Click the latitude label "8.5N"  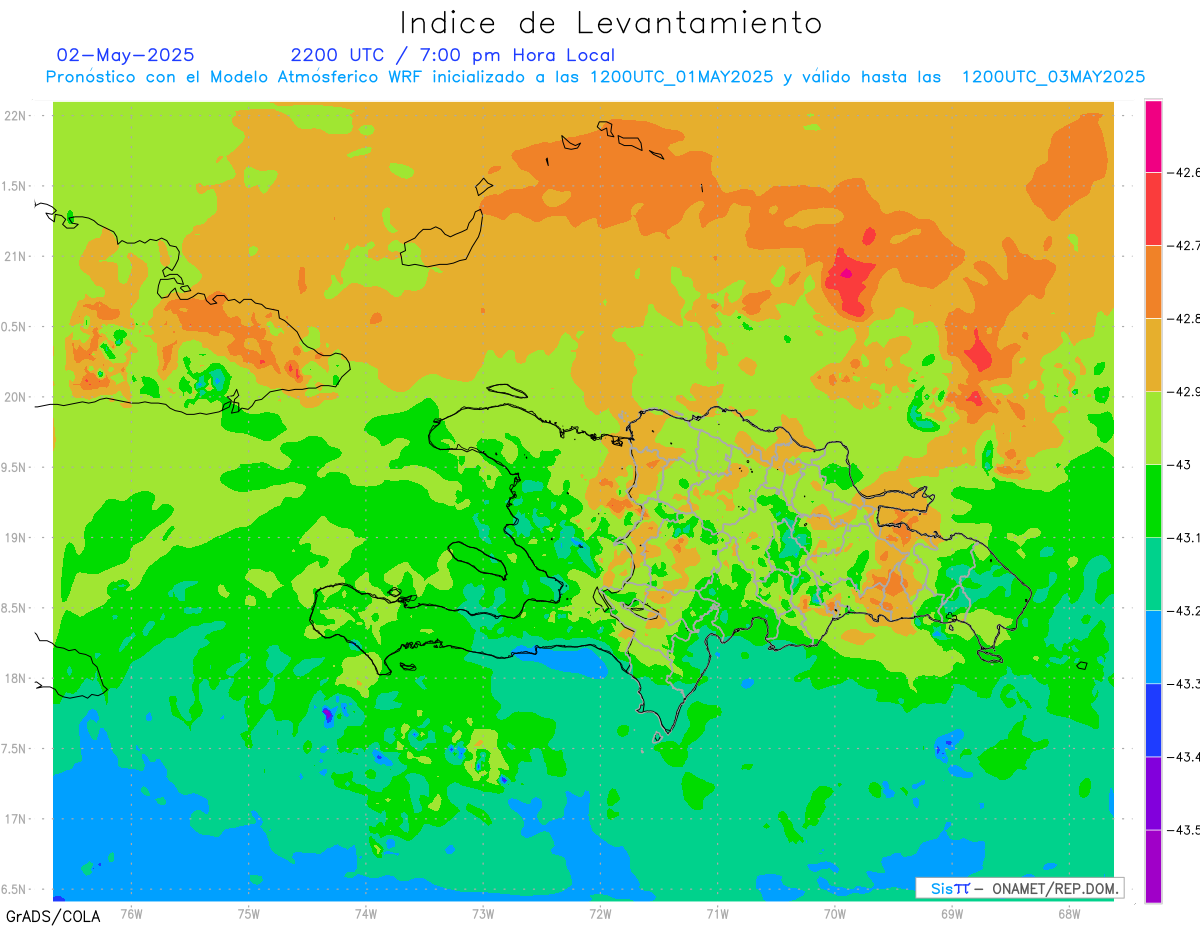click(15, 608)
